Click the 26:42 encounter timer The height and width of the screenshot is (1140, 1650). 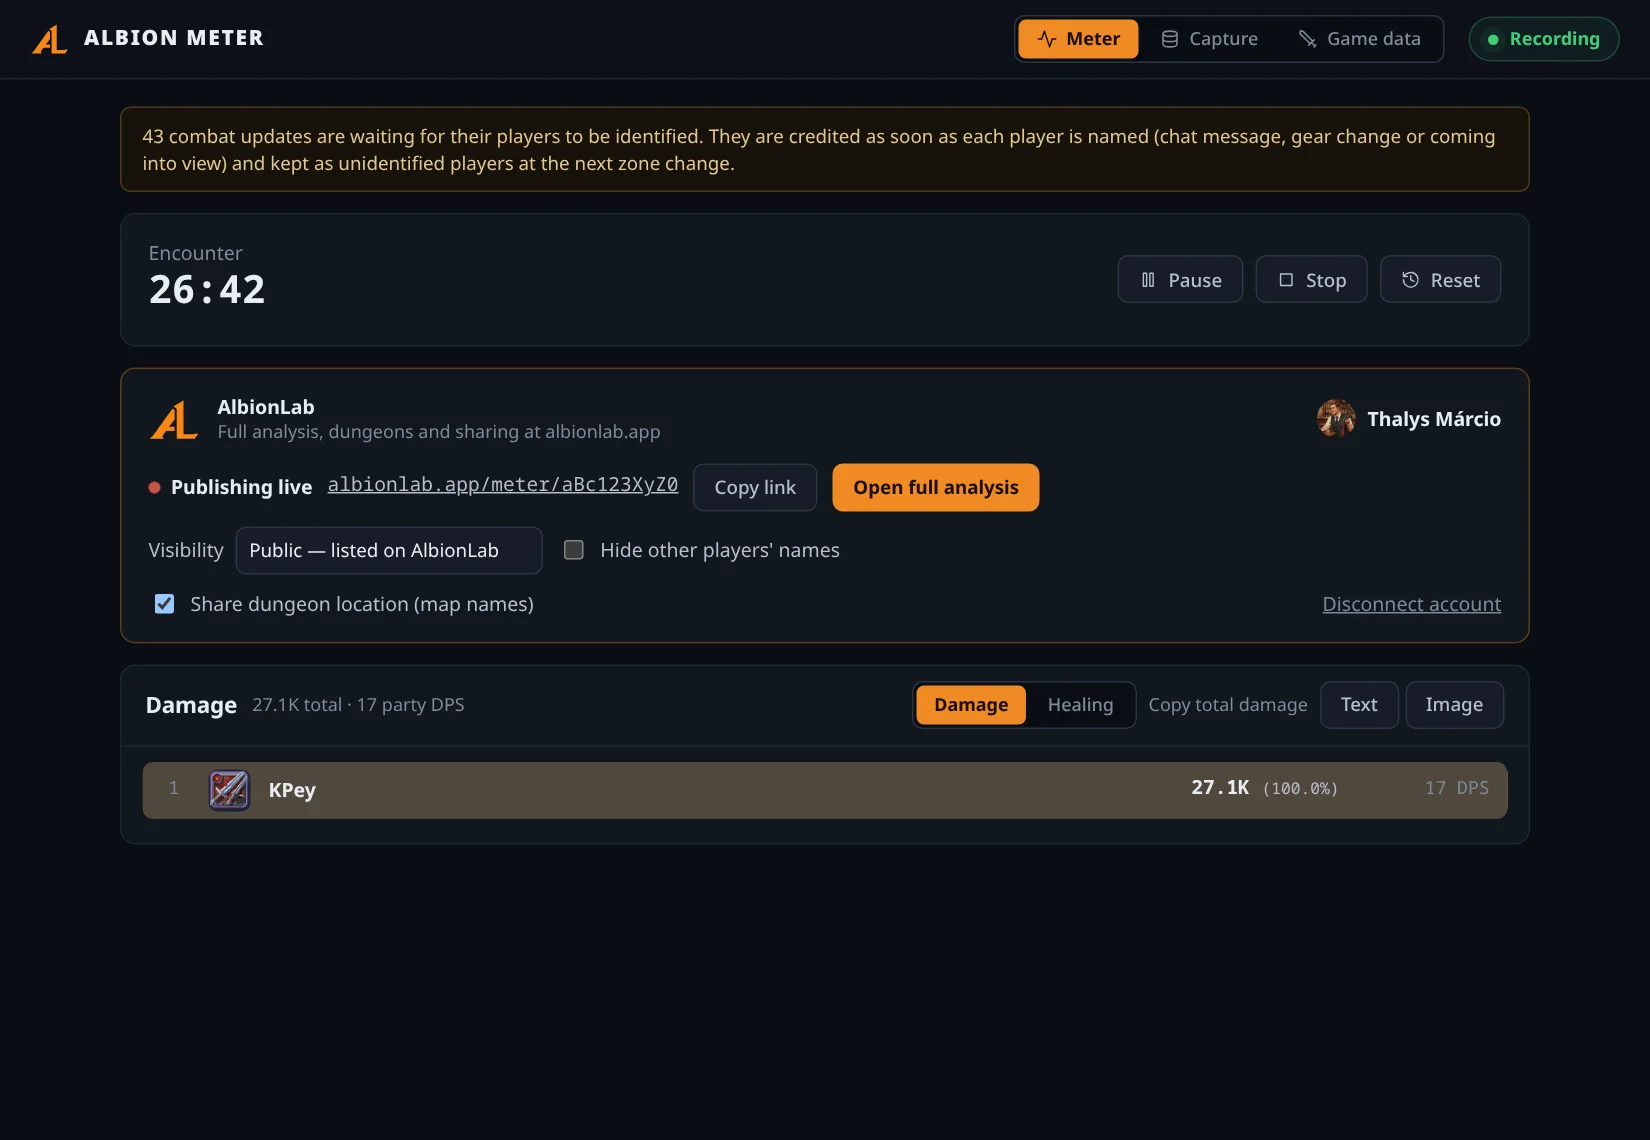pyautogui.click(x=207, y=290)
